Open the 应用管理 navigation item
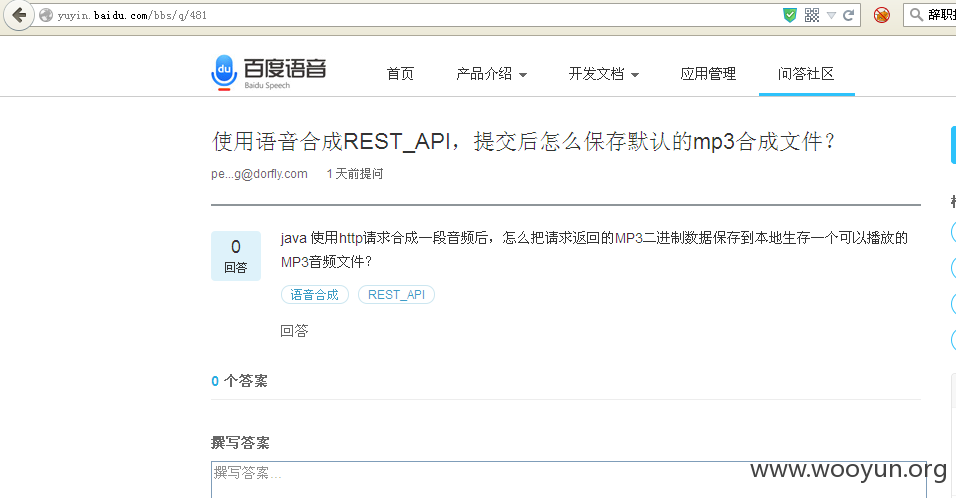The image size is (956, 498). point(708,74)
